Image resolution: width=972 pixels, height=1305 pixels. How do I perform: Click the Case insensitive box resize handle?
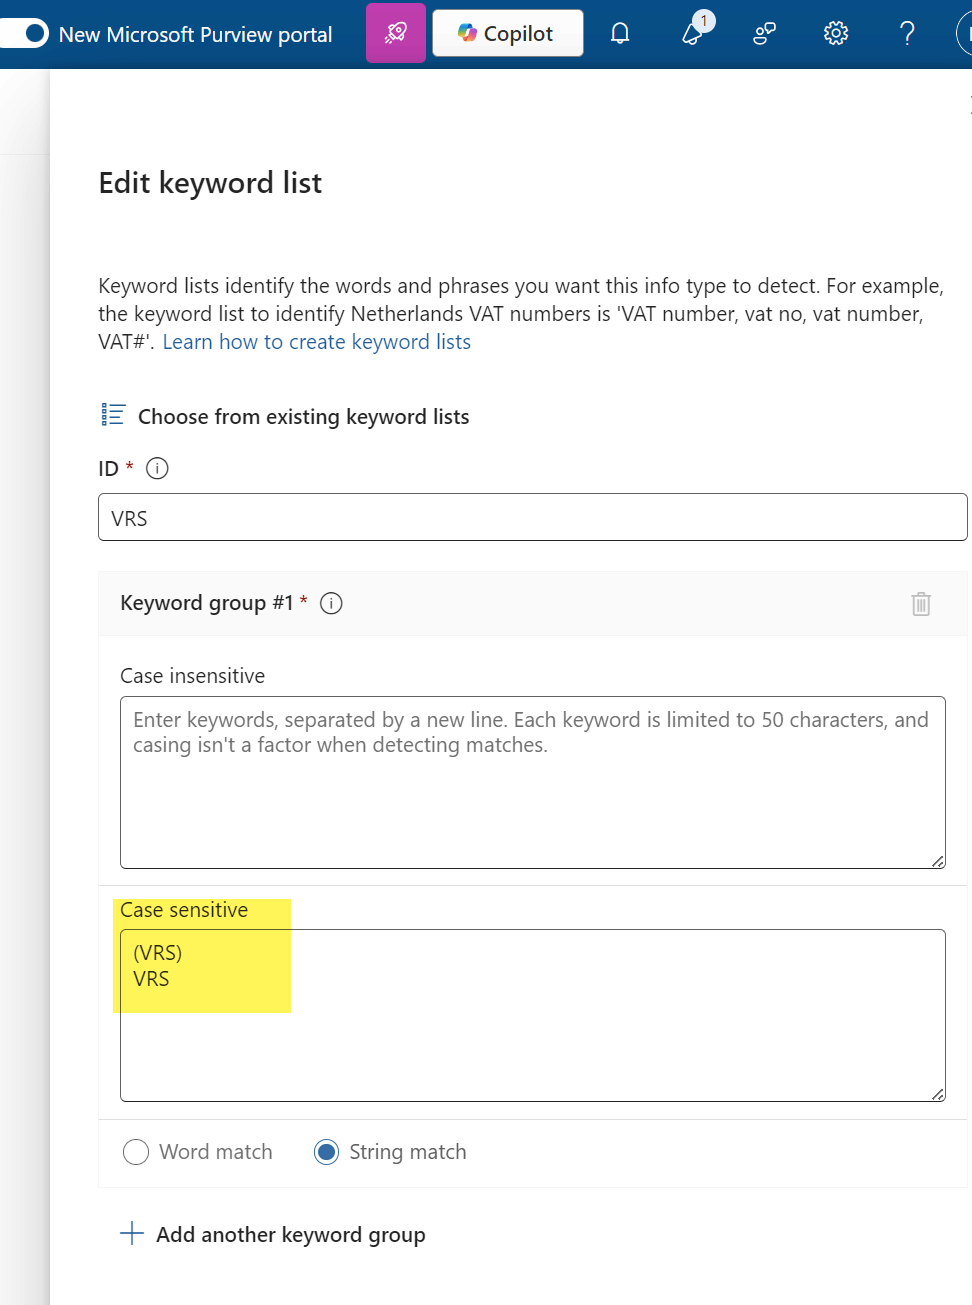[x=938, y=861]
